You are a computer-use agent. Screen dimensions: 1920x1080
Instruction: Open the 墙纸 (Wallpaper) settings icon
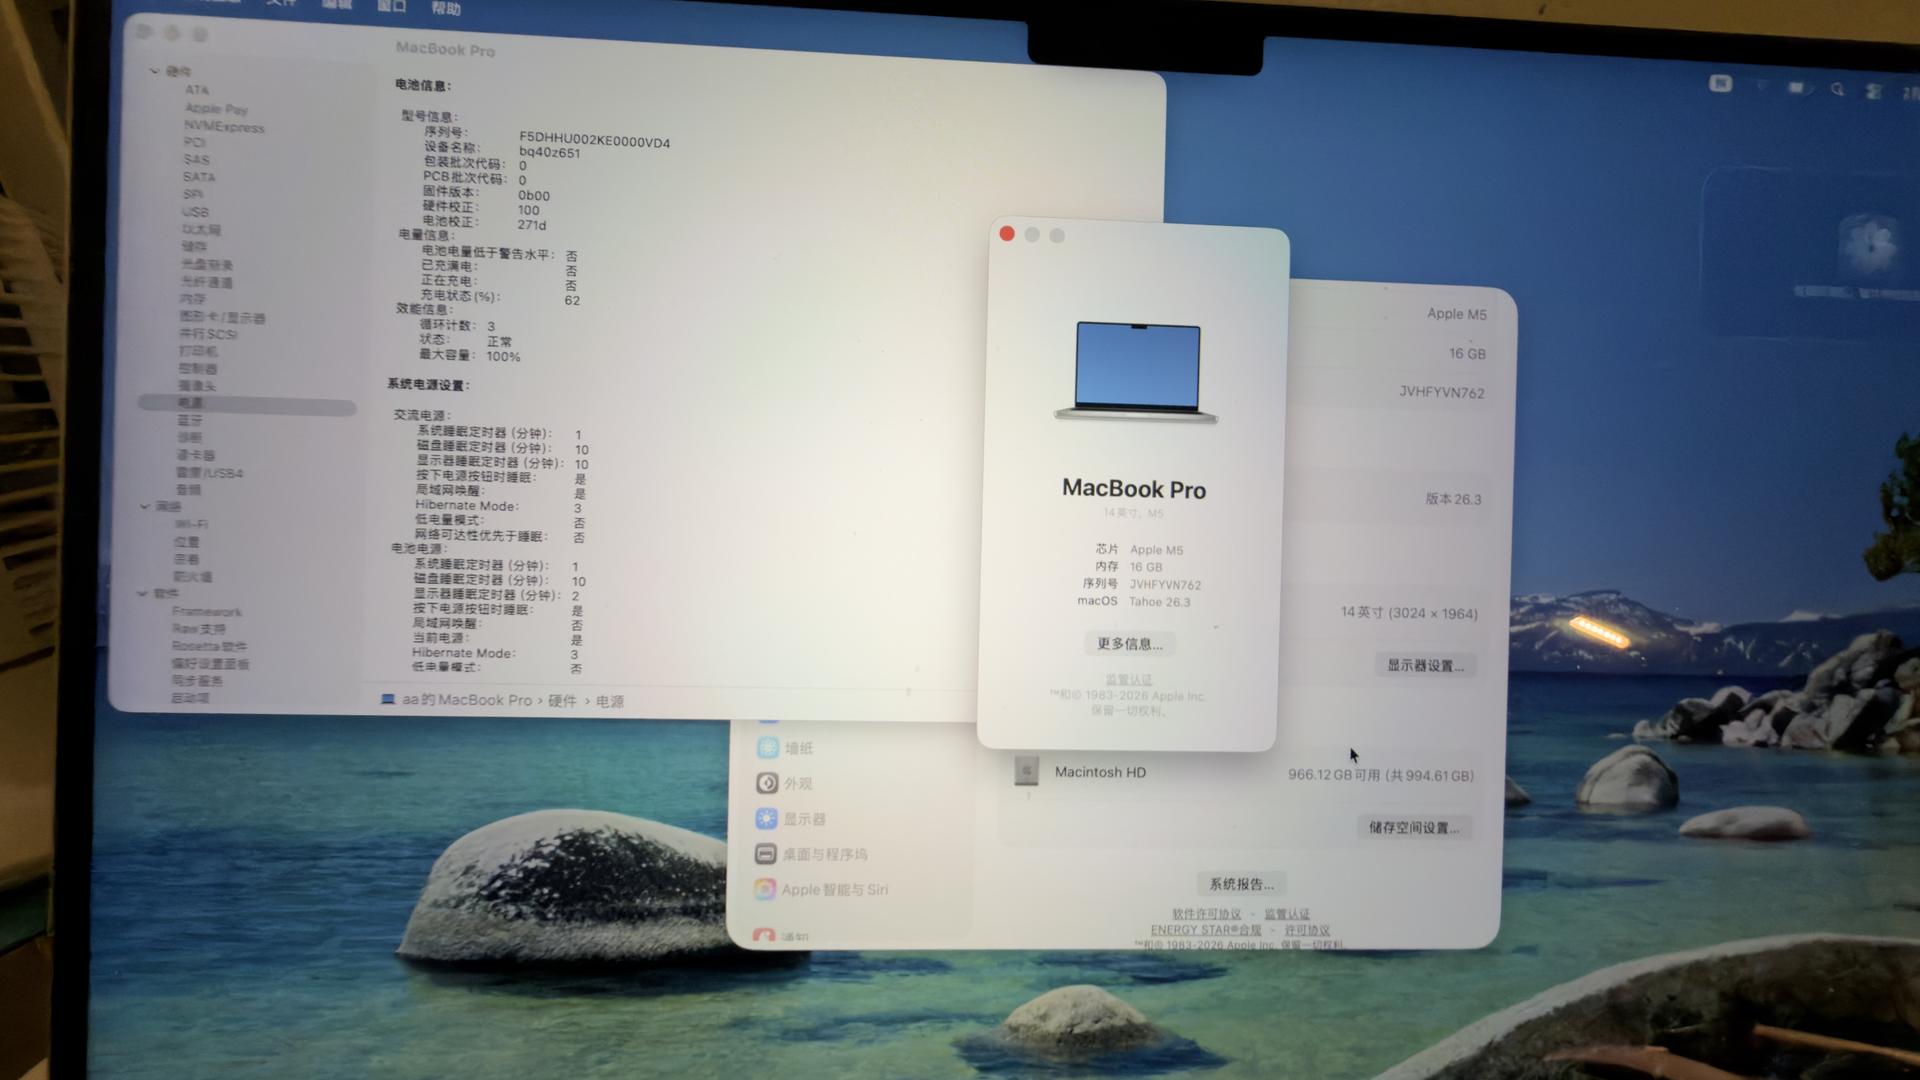pos(767,747)
